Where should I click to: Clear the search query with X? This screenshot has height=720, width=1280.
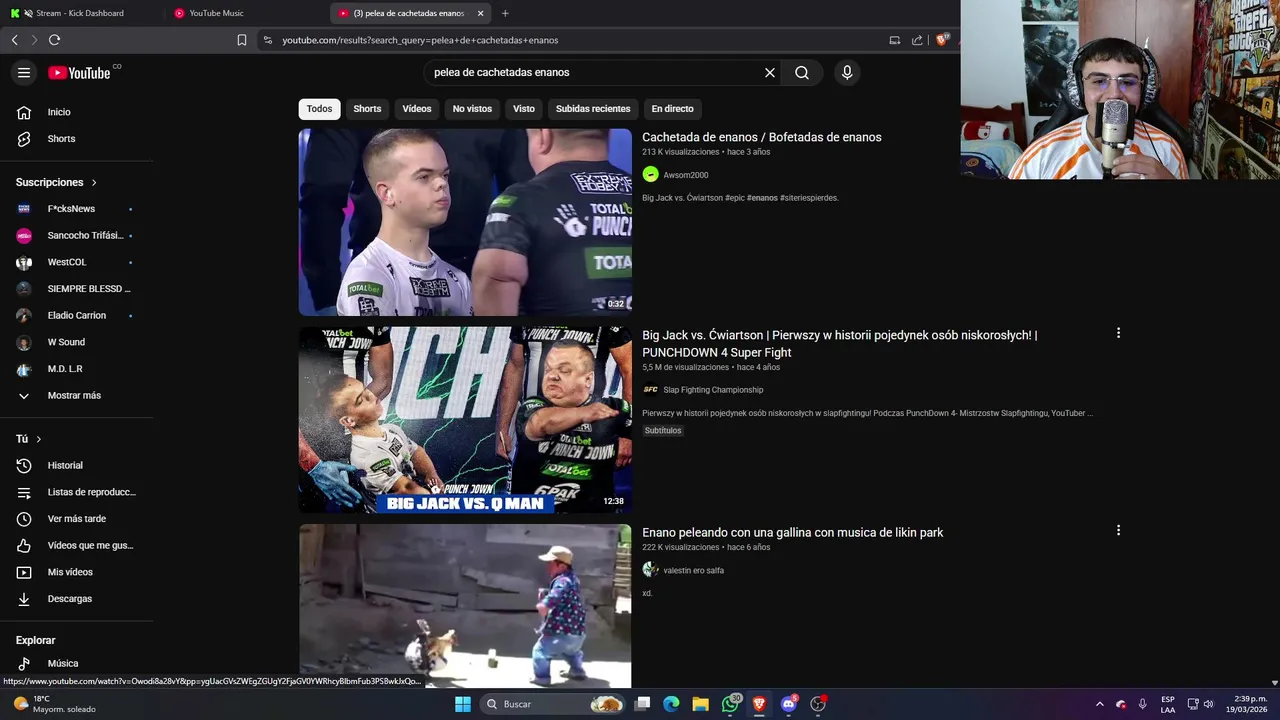[770, 72]
